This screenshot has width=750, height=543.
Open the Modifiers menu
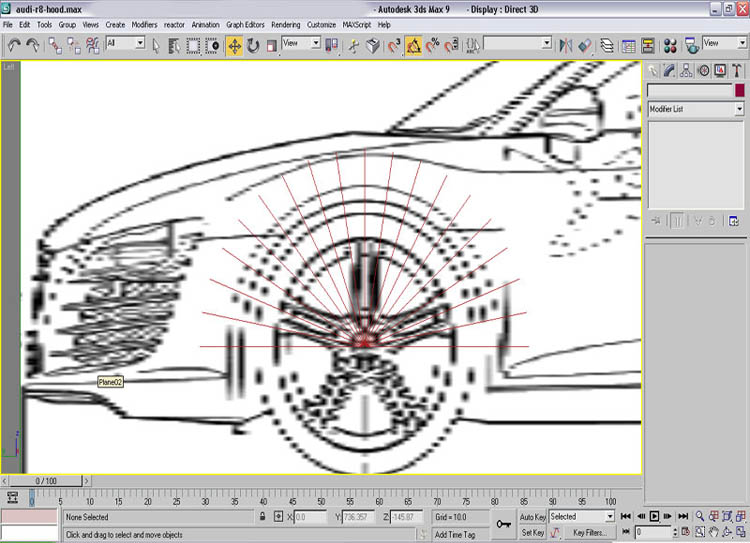144,24
